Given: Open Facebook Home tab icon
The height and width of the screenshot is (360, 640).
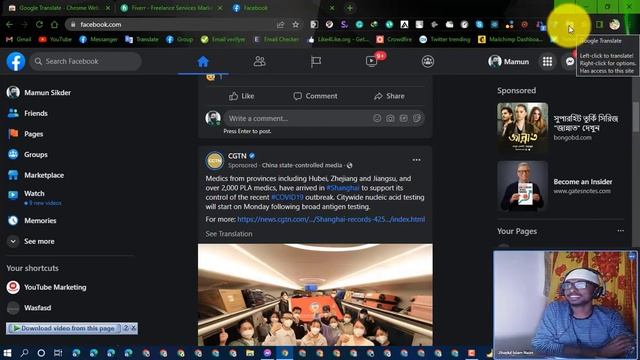Looking at the screenshot, I should click(203, 62).
